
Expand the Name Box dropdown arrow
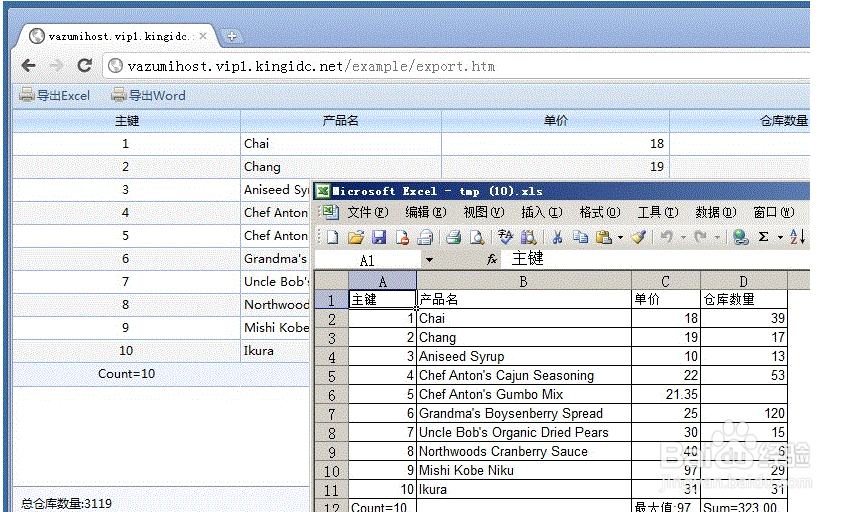click(x=429, y=260)
